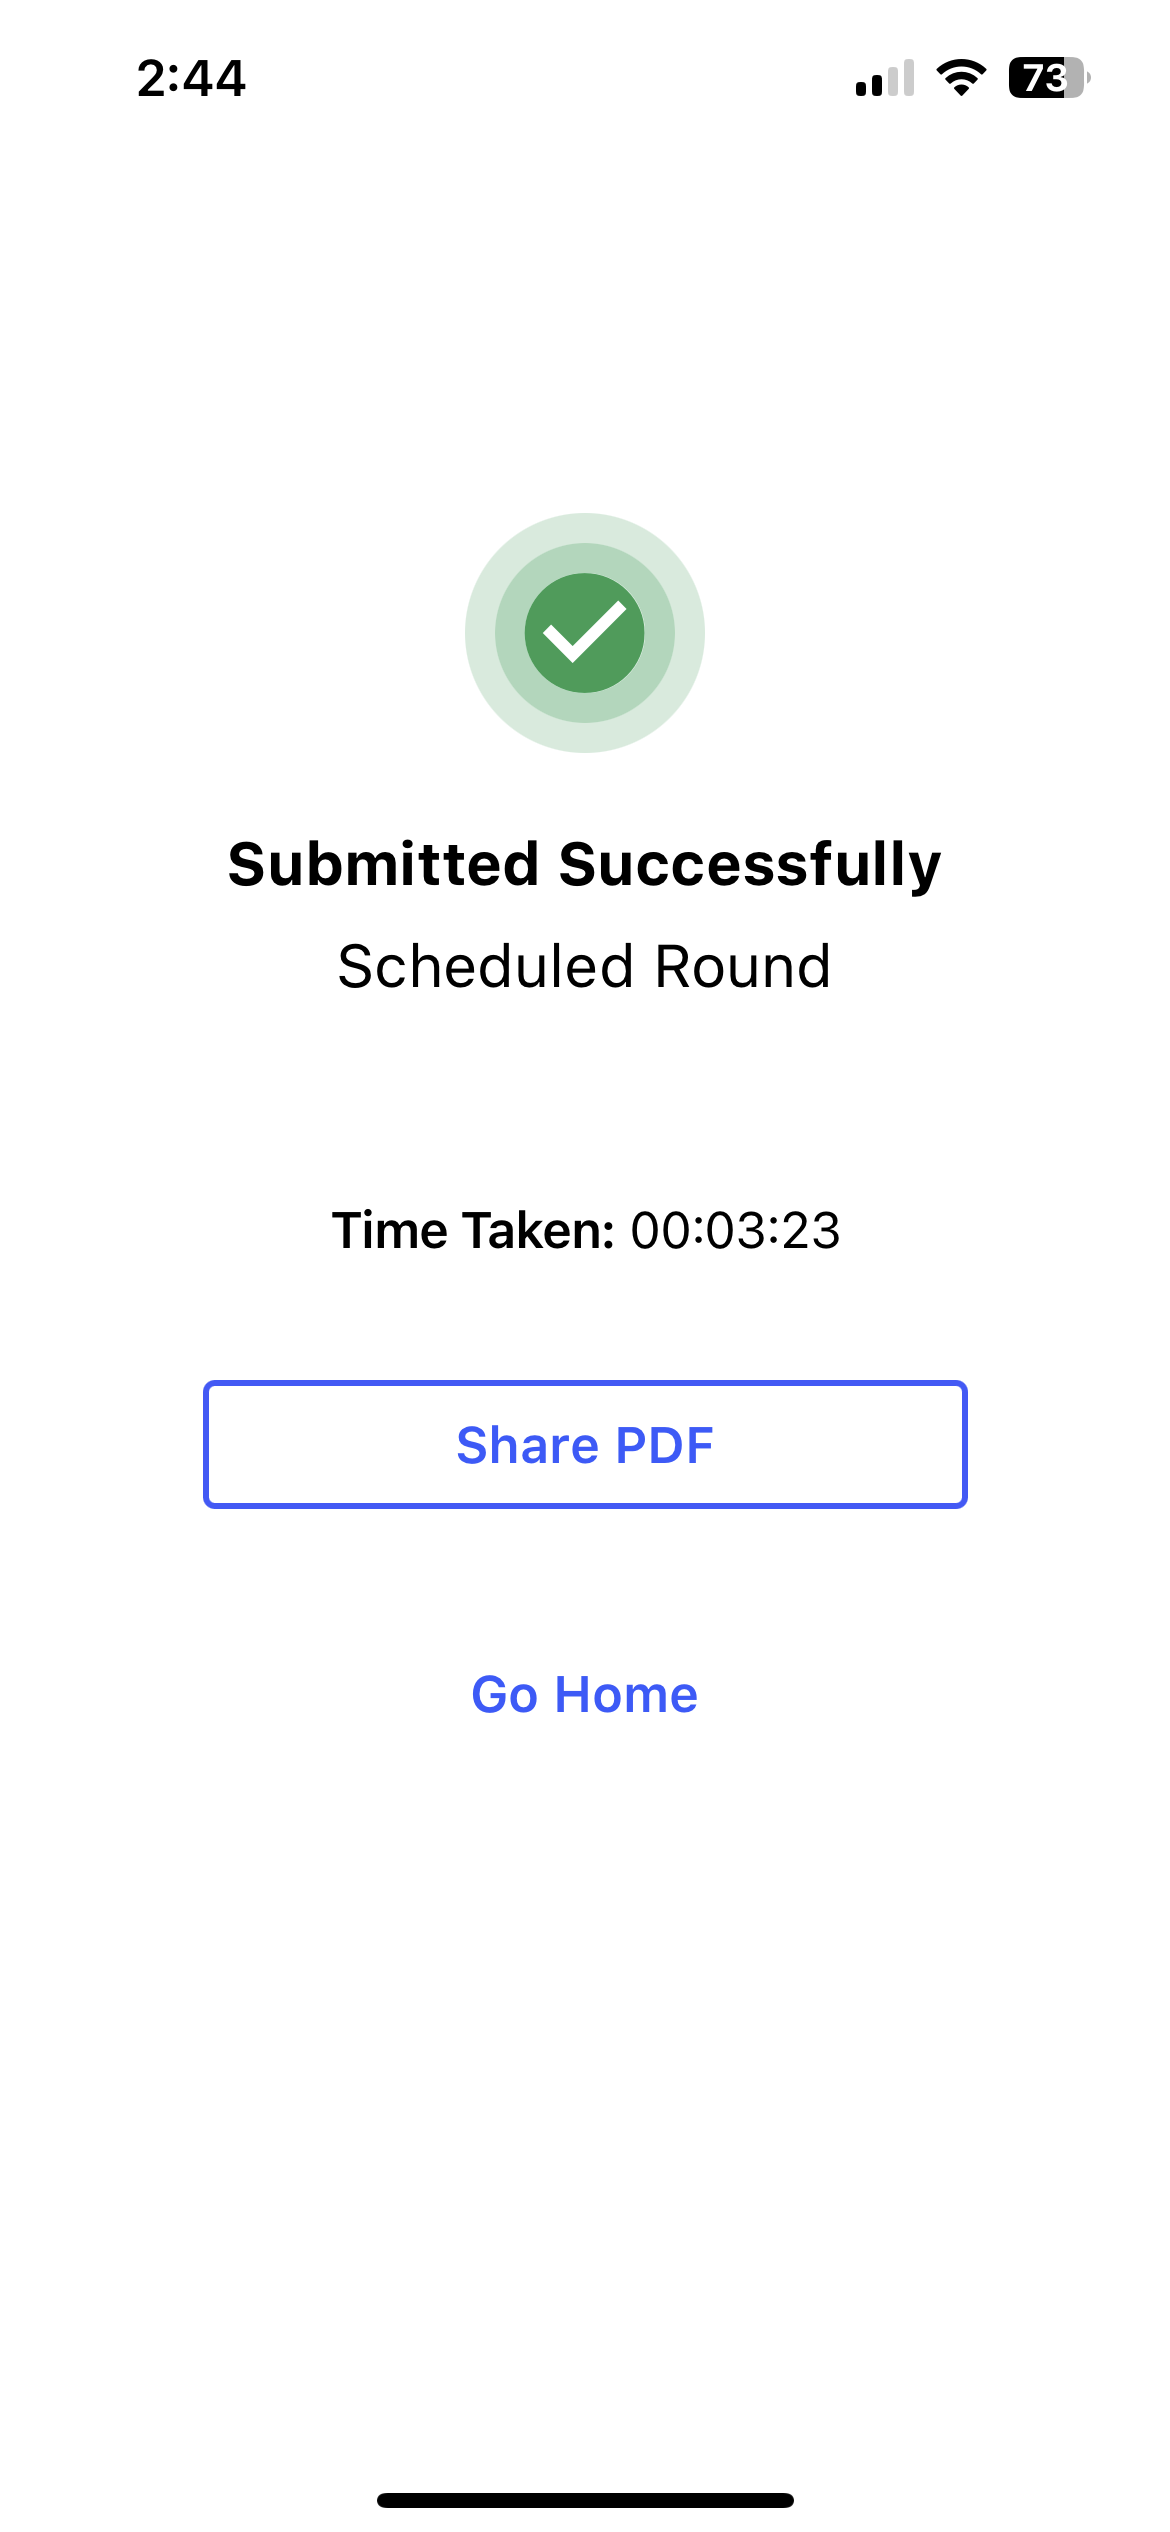
Task: Tap the battery level indicator
Action: coord(1048,78)
